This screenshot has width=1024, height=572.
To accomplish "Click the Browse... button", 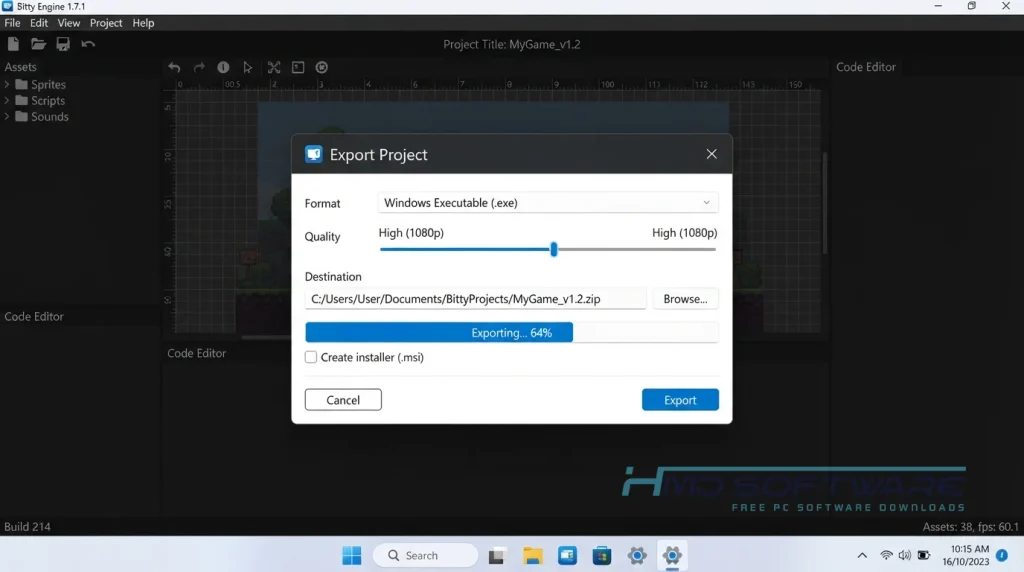I will (685, 298).
